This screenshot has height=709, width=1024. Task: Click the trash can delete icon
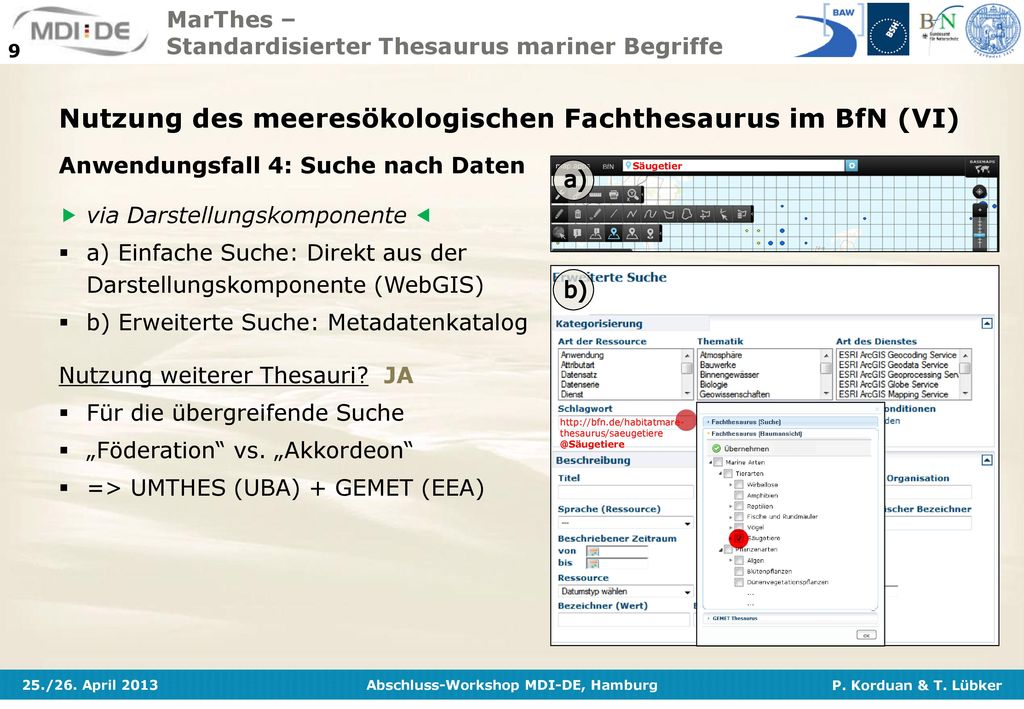(x=578, y=213)
